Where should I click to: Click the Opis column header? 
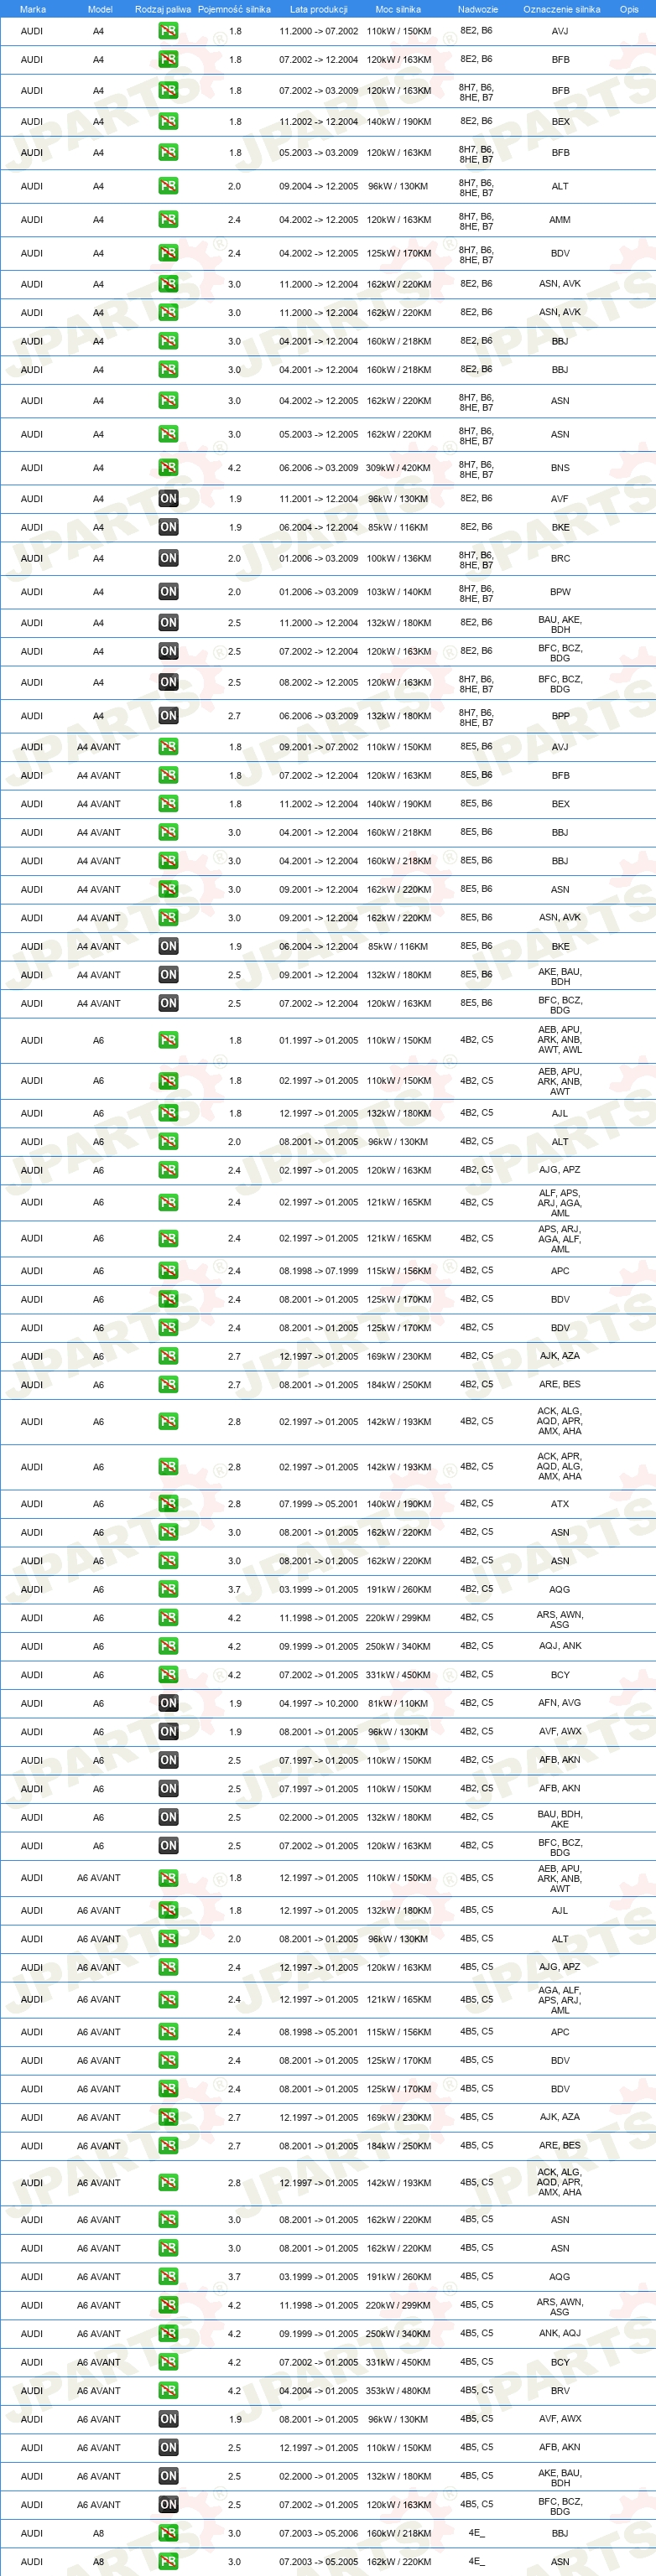pyautogui.click(x=629, y=9)
